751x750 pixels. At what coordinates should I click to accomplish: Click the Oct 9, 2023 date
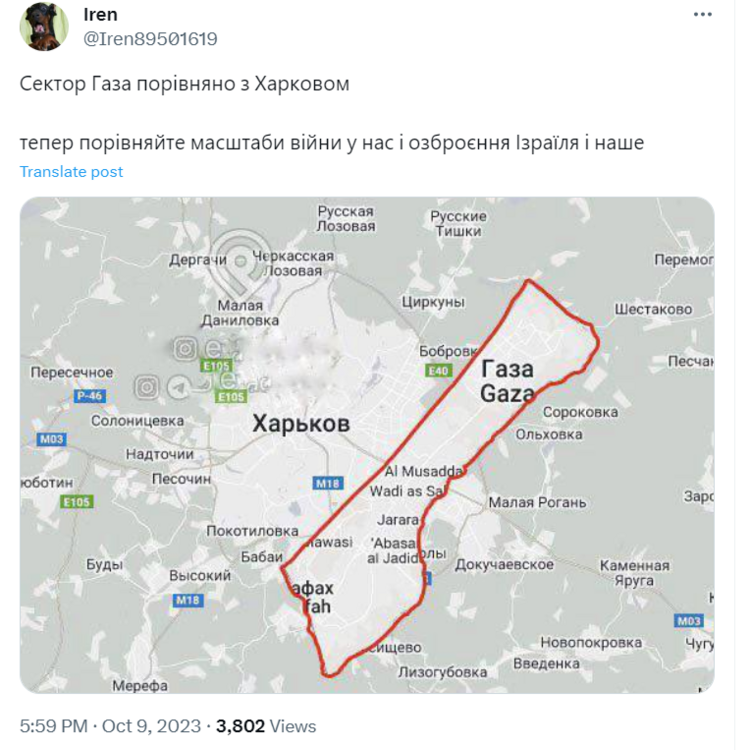153,726
